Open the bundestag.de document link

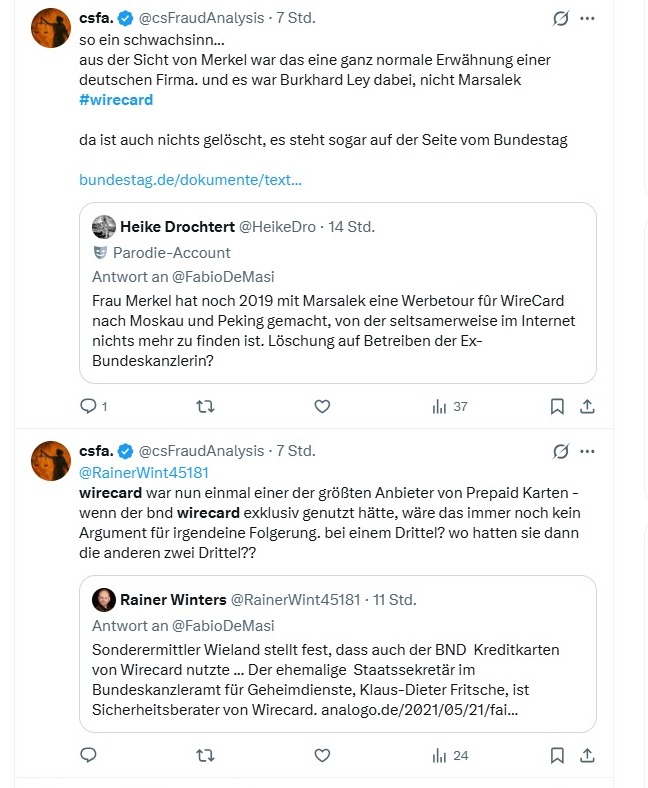point(190,180)
